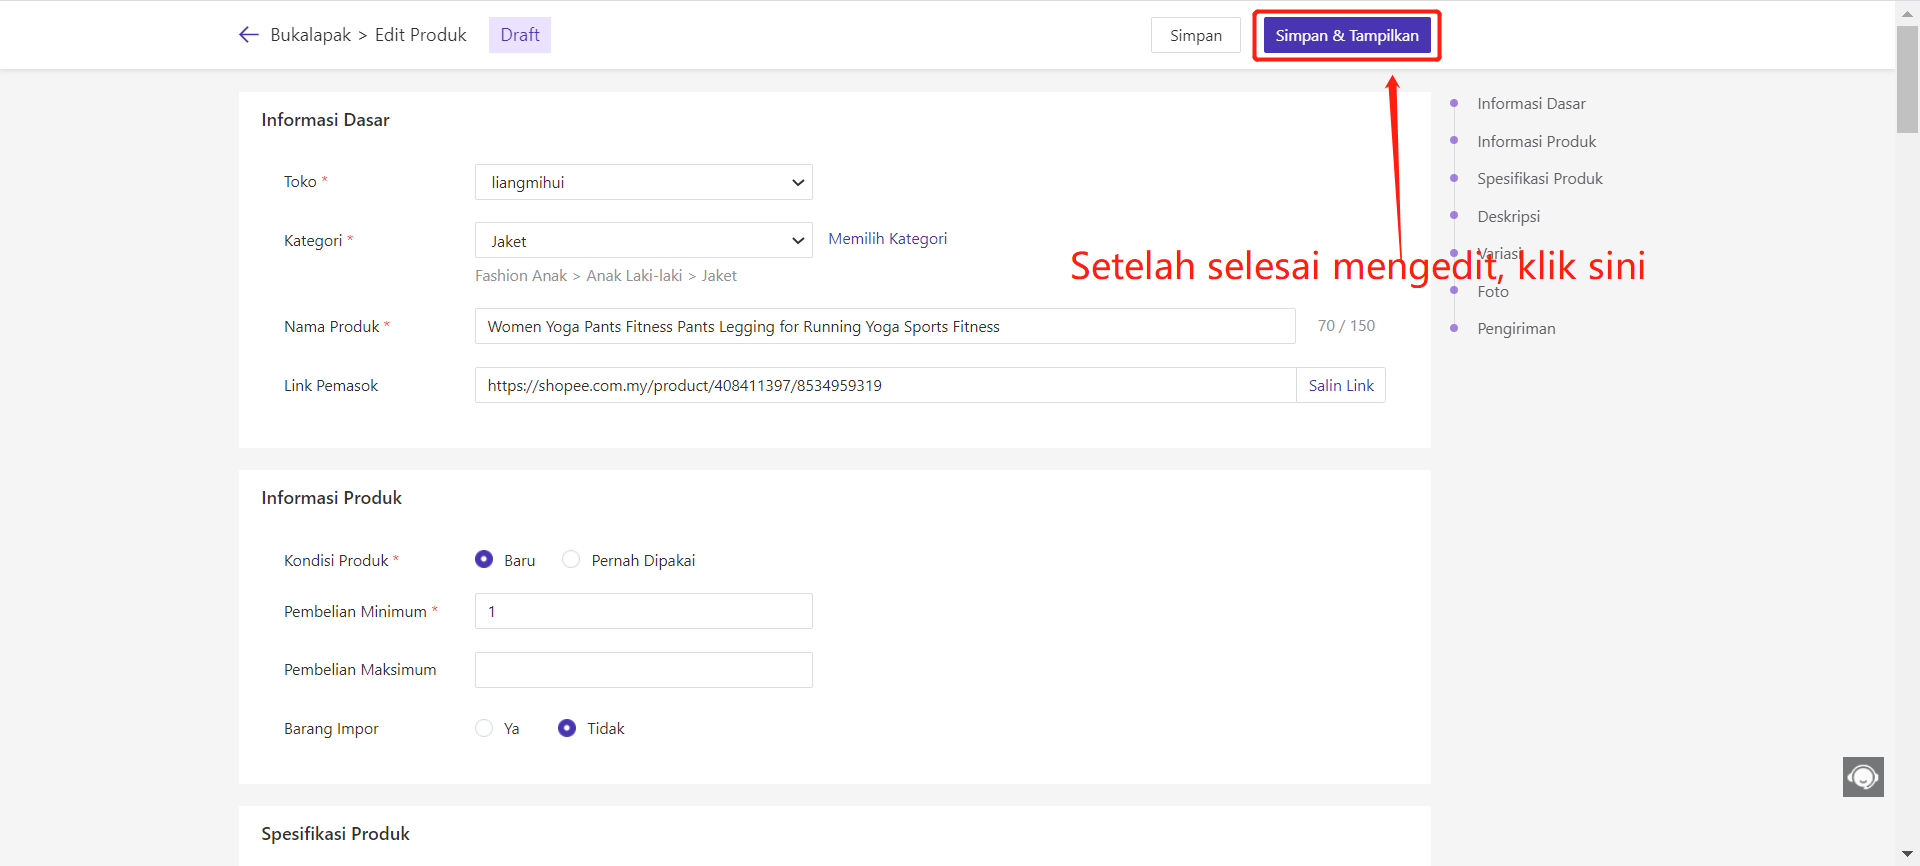The image size is (1920, 866).
Task: Expand the Kategori dropdown showing Jaket
Action: pyautogui.click(x=643, y=241)
